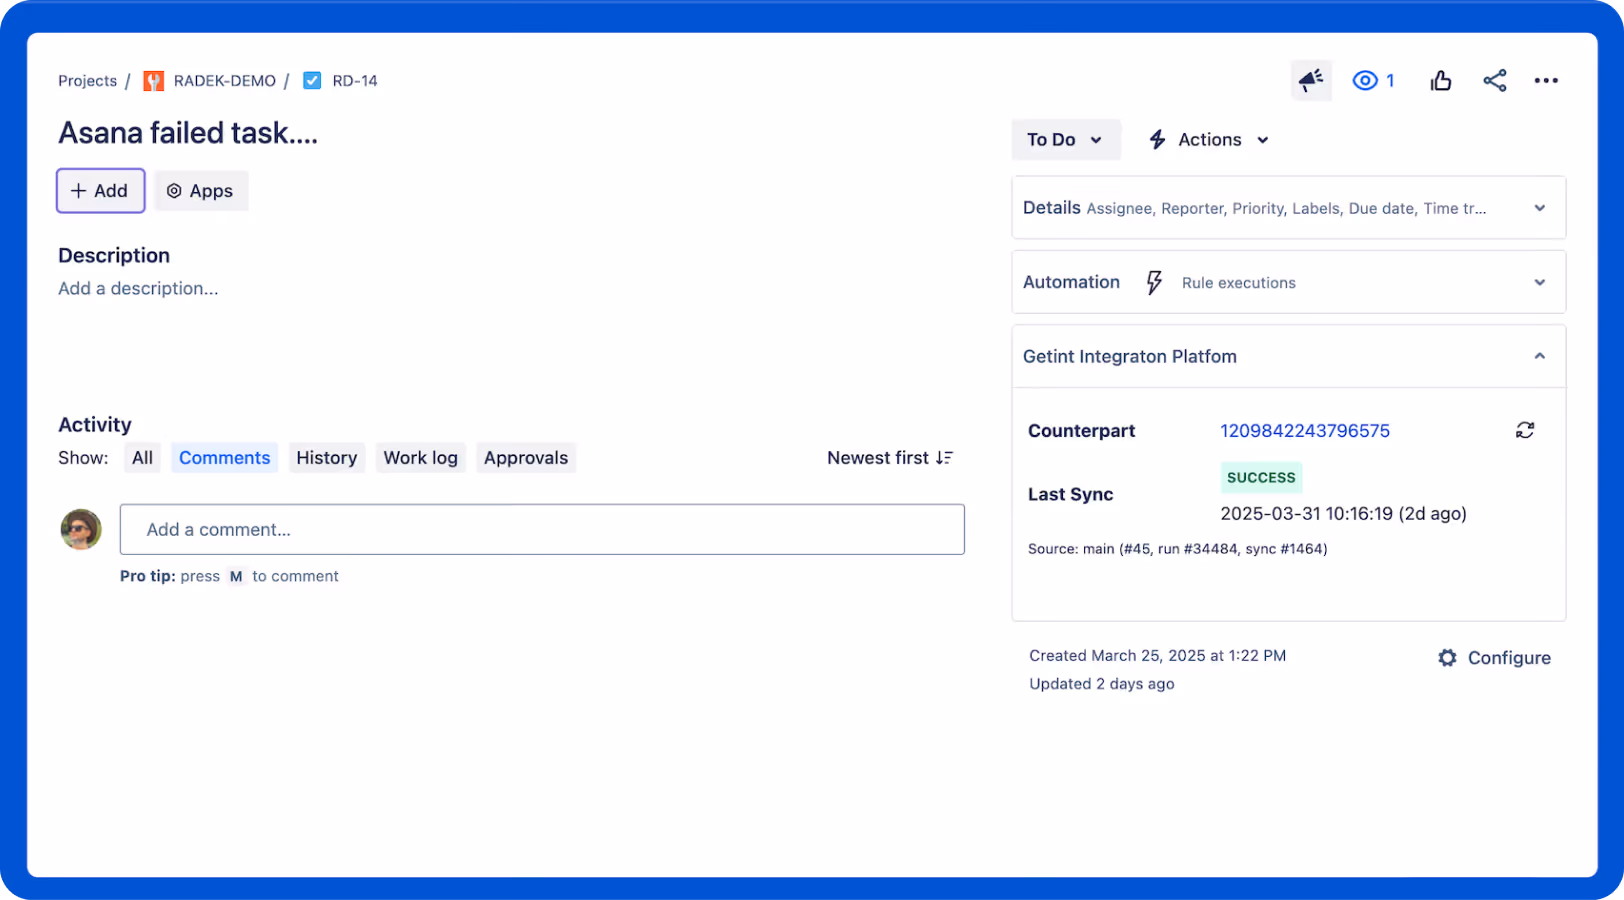
Task: Open RADEK-DEMO breadcrumb link
Action: [x=224, y=81]
